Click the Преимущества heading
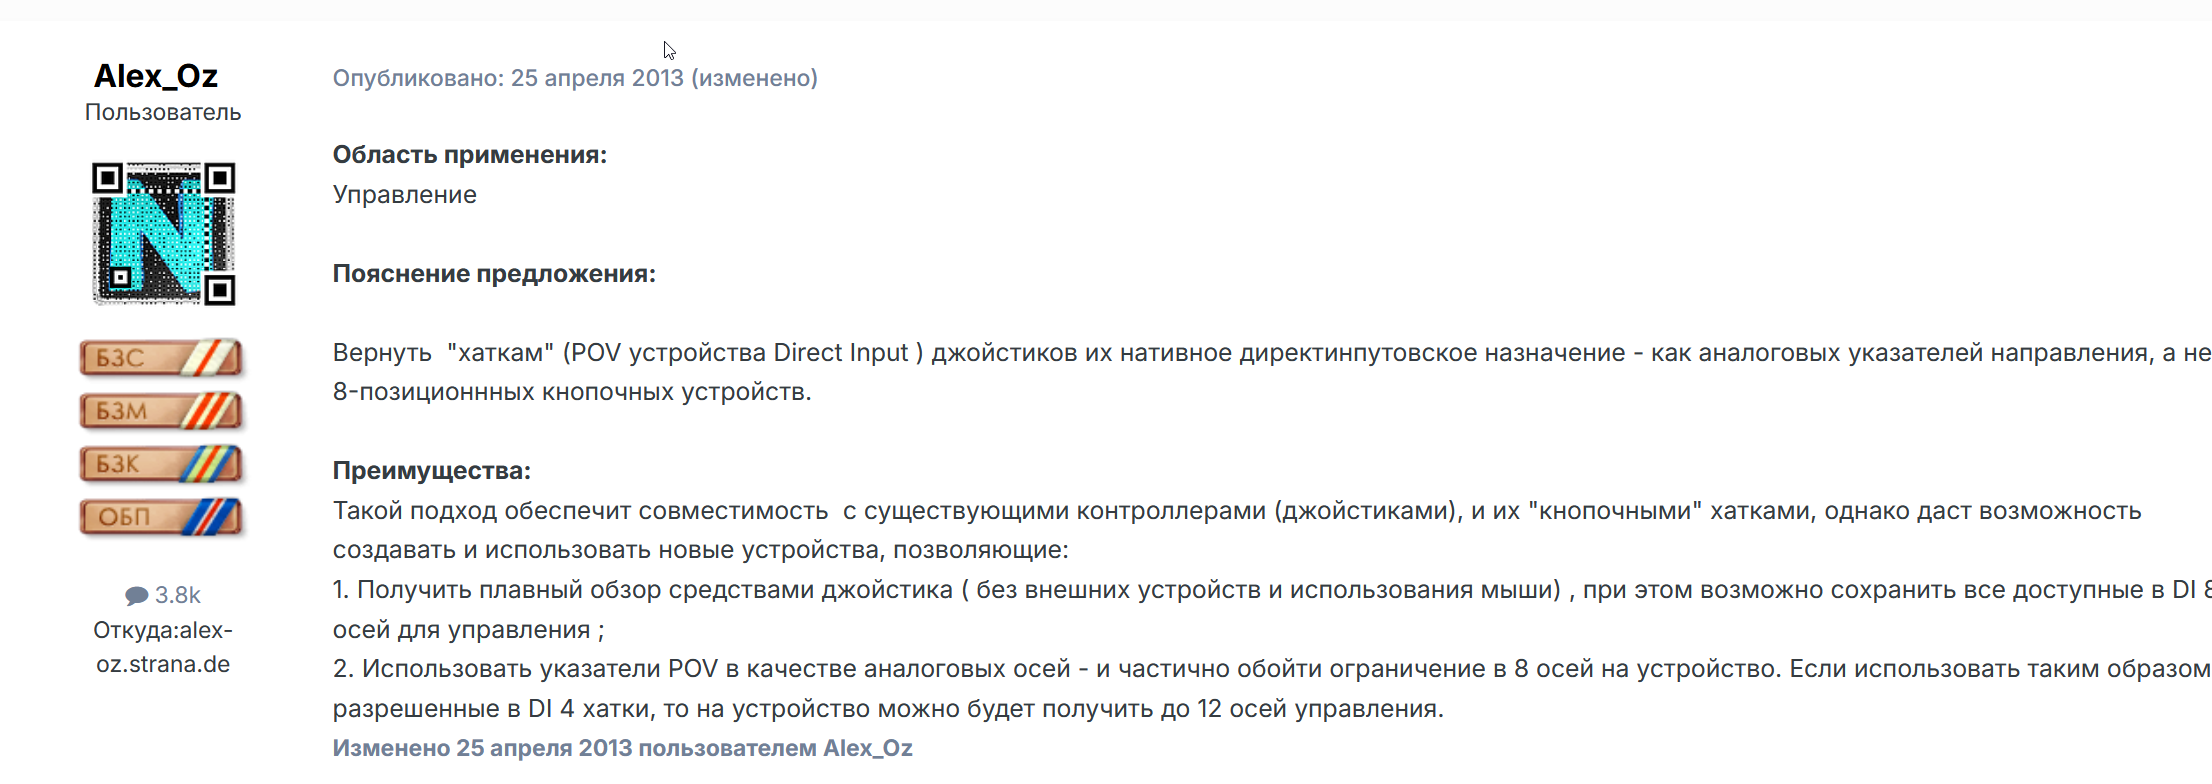This screenshot has height=784, width=2212. coord(432,471)
